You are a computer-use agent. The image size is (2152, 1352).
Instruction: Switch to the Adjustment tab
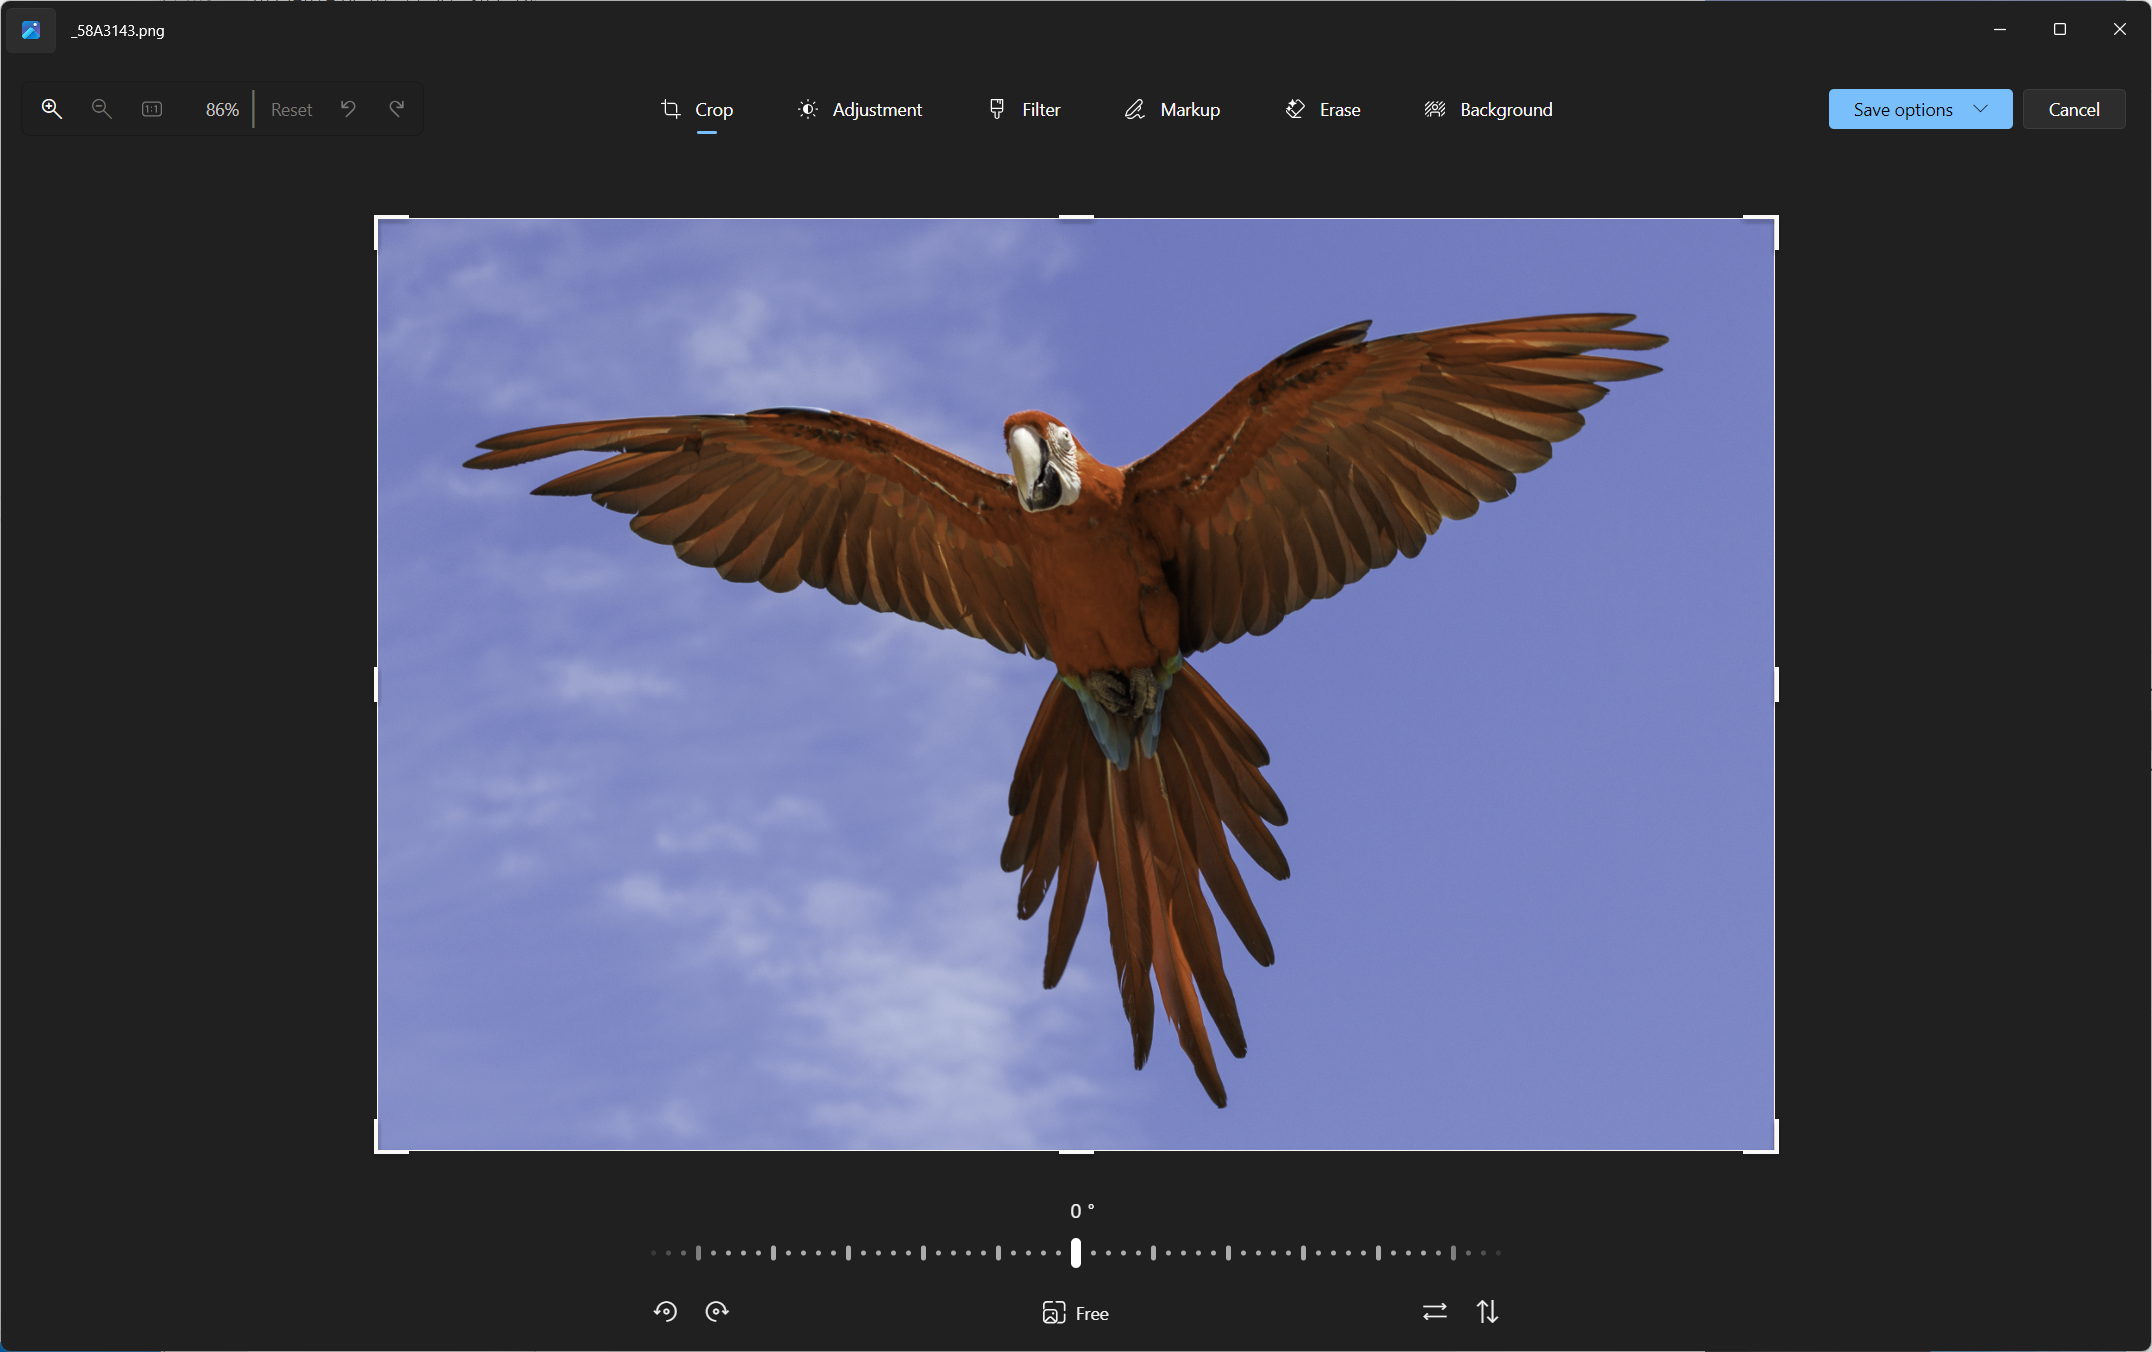(x=860, y=109)
